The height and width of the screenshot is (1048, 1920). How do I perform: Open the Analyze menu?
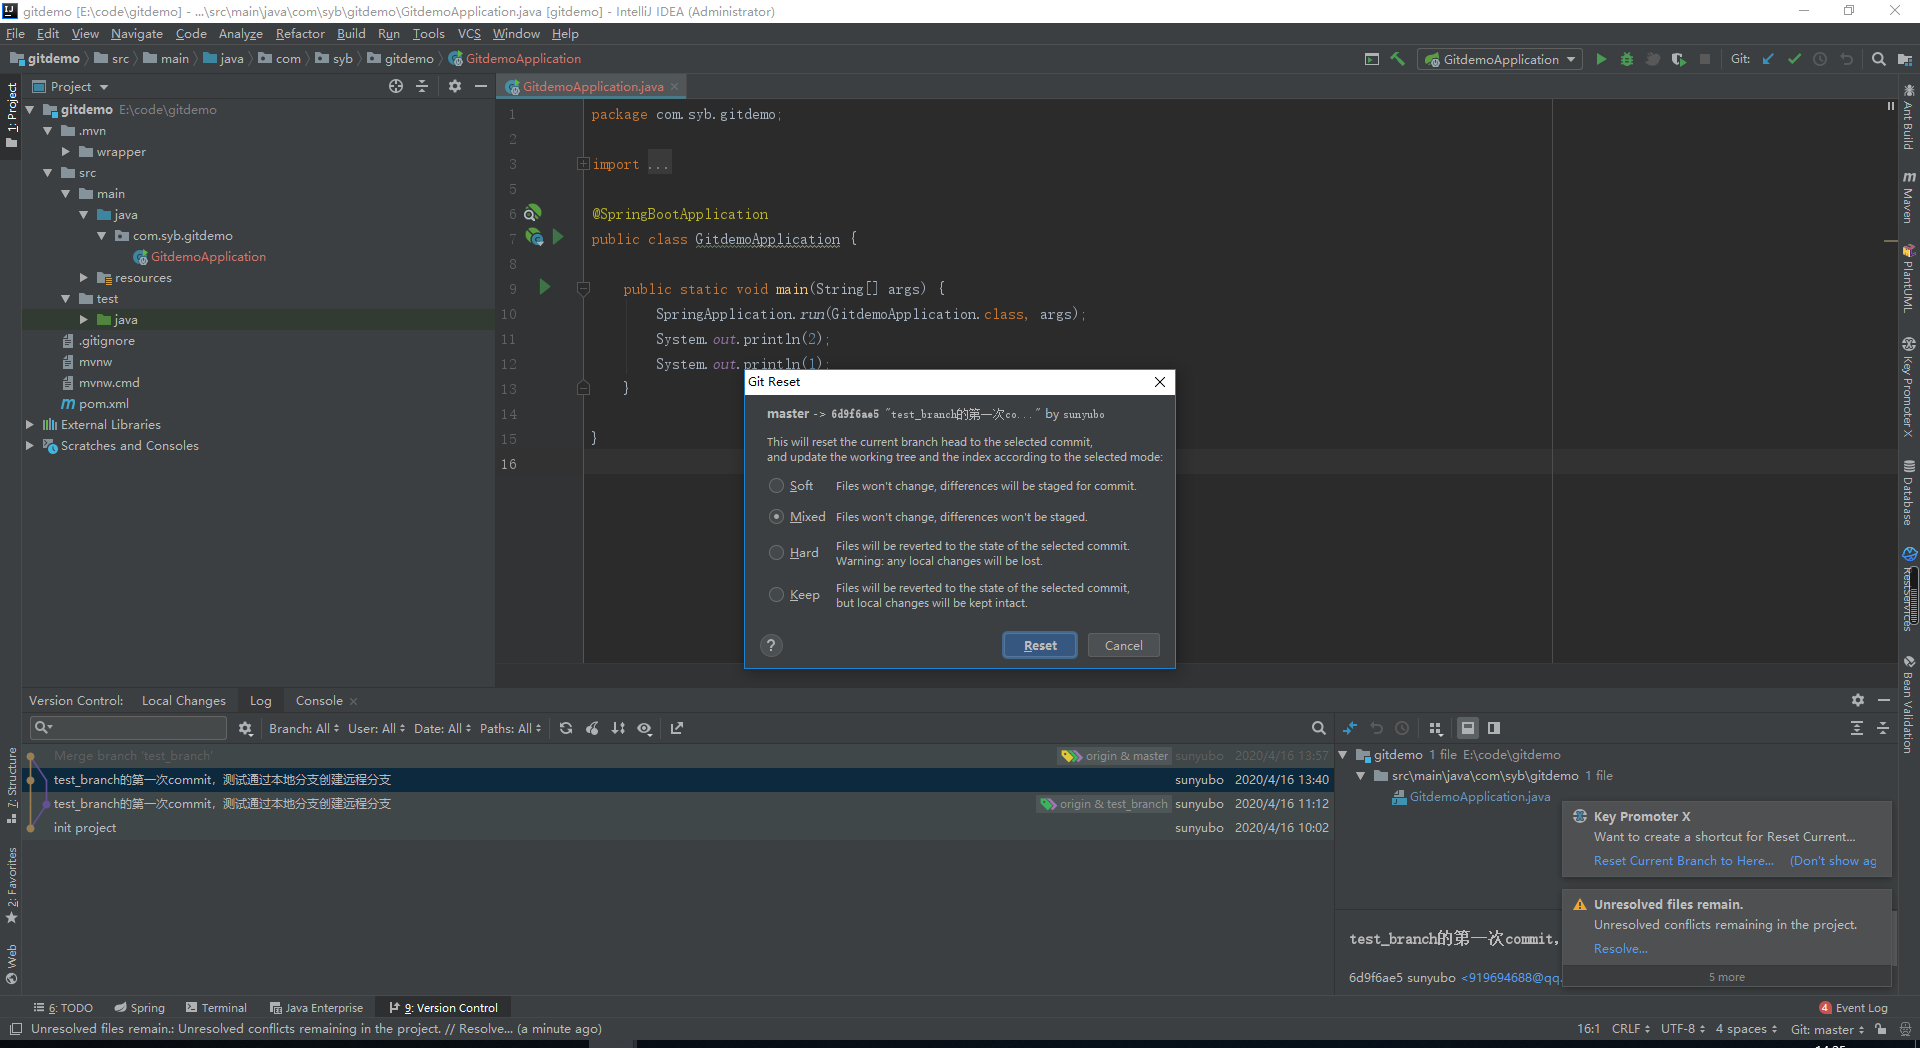pos(241,34)
